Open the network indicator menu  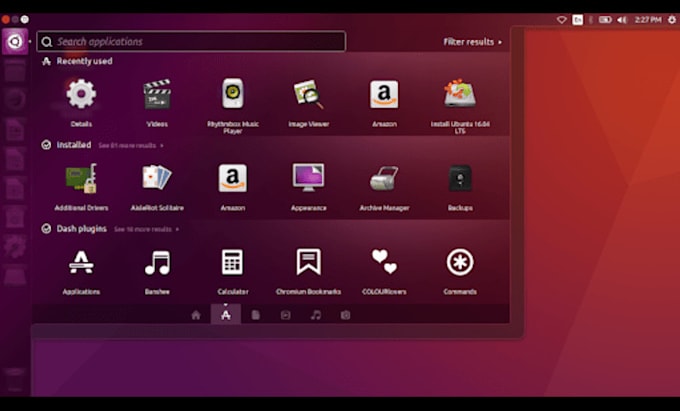coord(562,20)
